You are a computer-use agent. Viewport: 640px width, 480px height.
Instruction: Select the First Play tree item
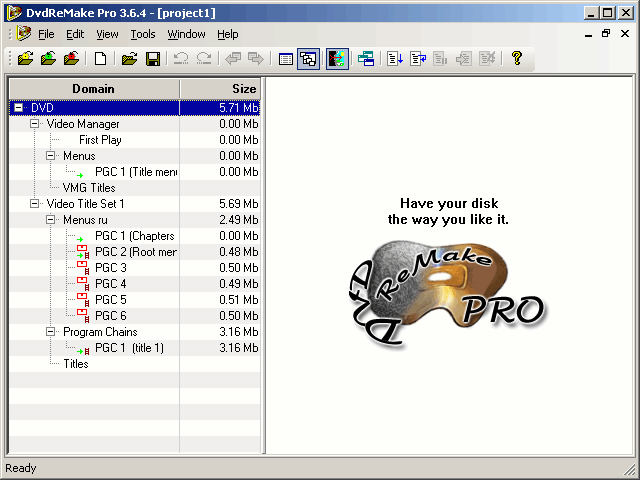pos(100,140)
